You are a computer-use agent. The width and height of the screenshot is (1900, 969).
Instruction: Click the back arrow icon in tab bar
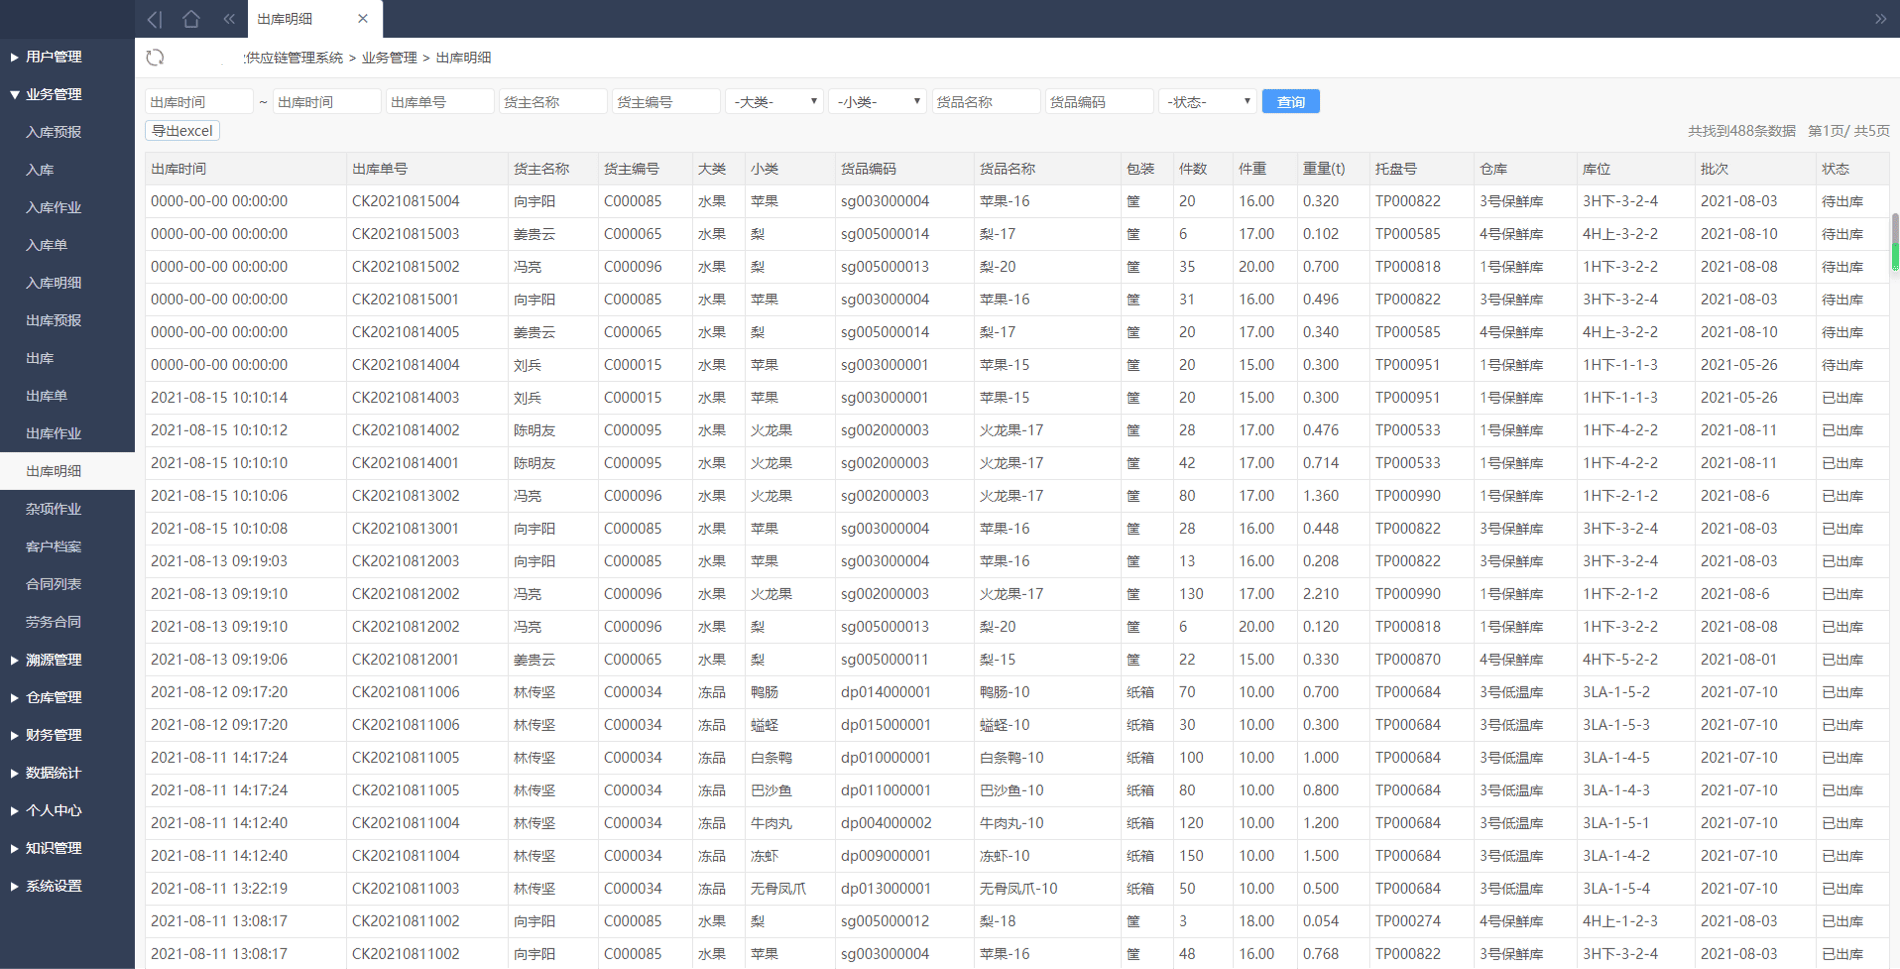[154, 19]
